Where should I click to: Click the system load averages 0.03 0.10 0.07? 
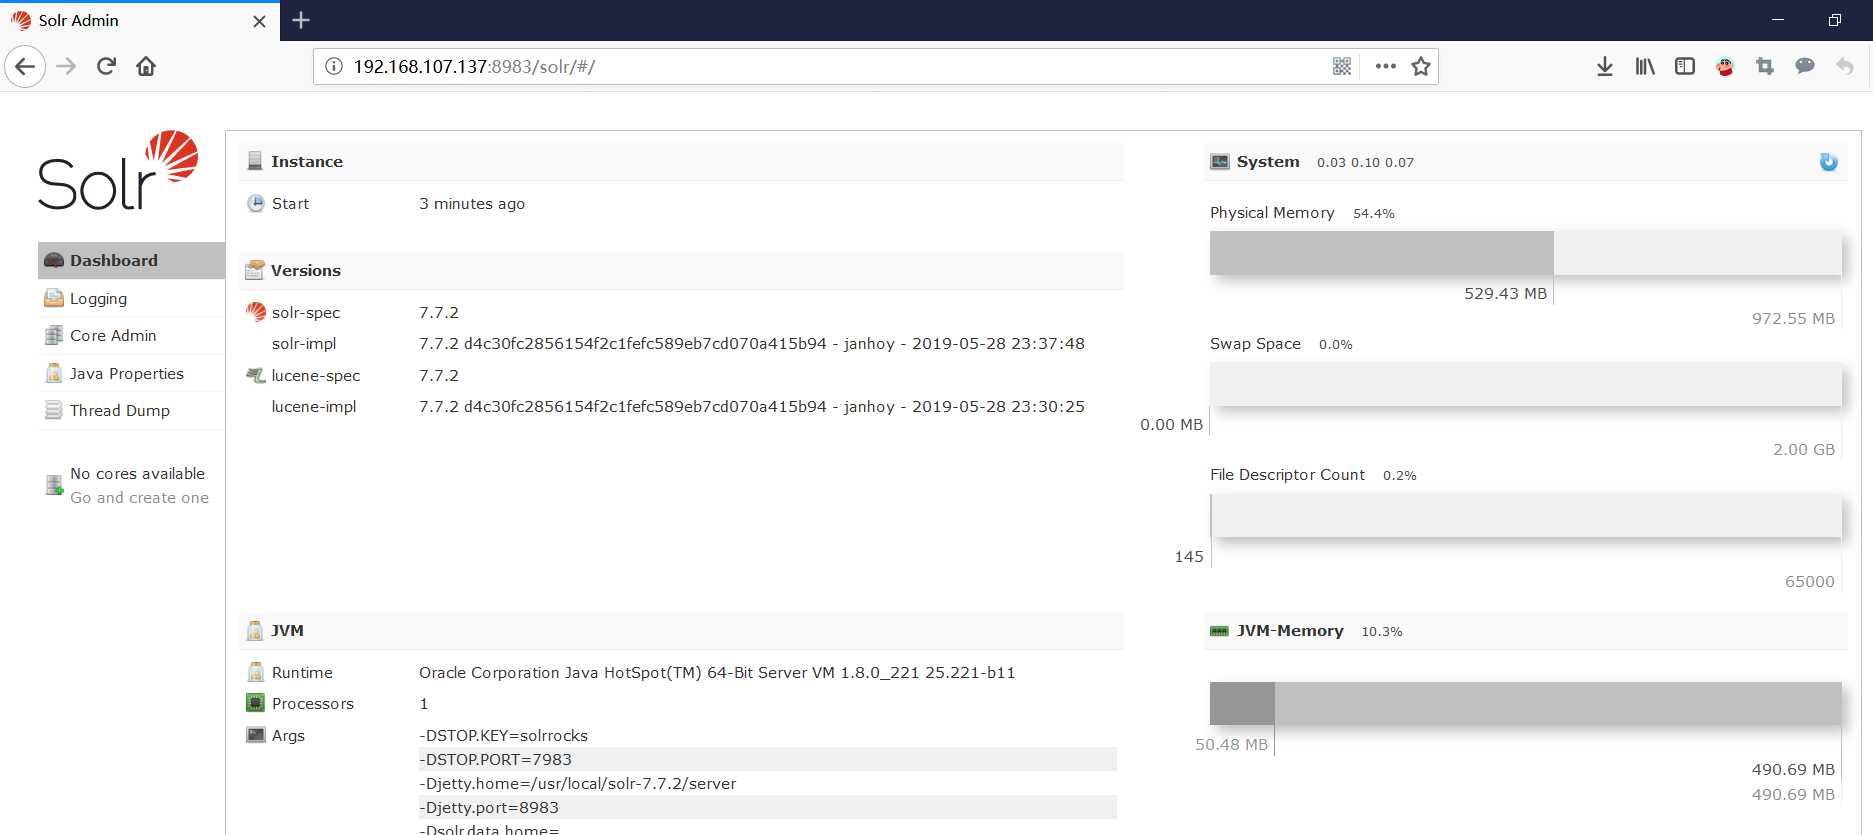(x=1365, y=163)
